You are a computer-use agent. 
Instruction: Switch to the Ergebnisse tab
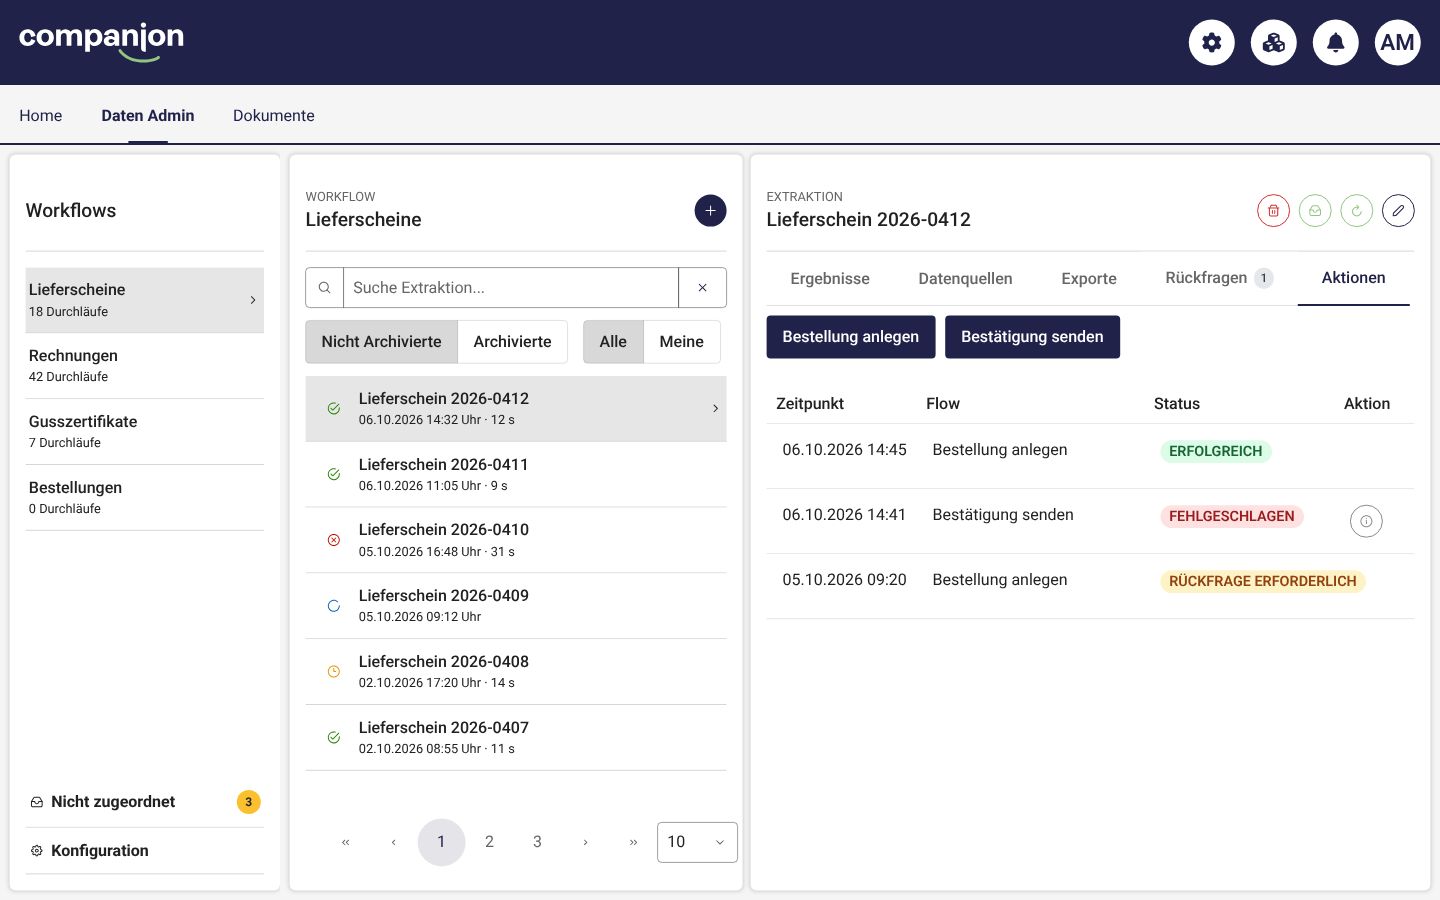pos(830,279)
